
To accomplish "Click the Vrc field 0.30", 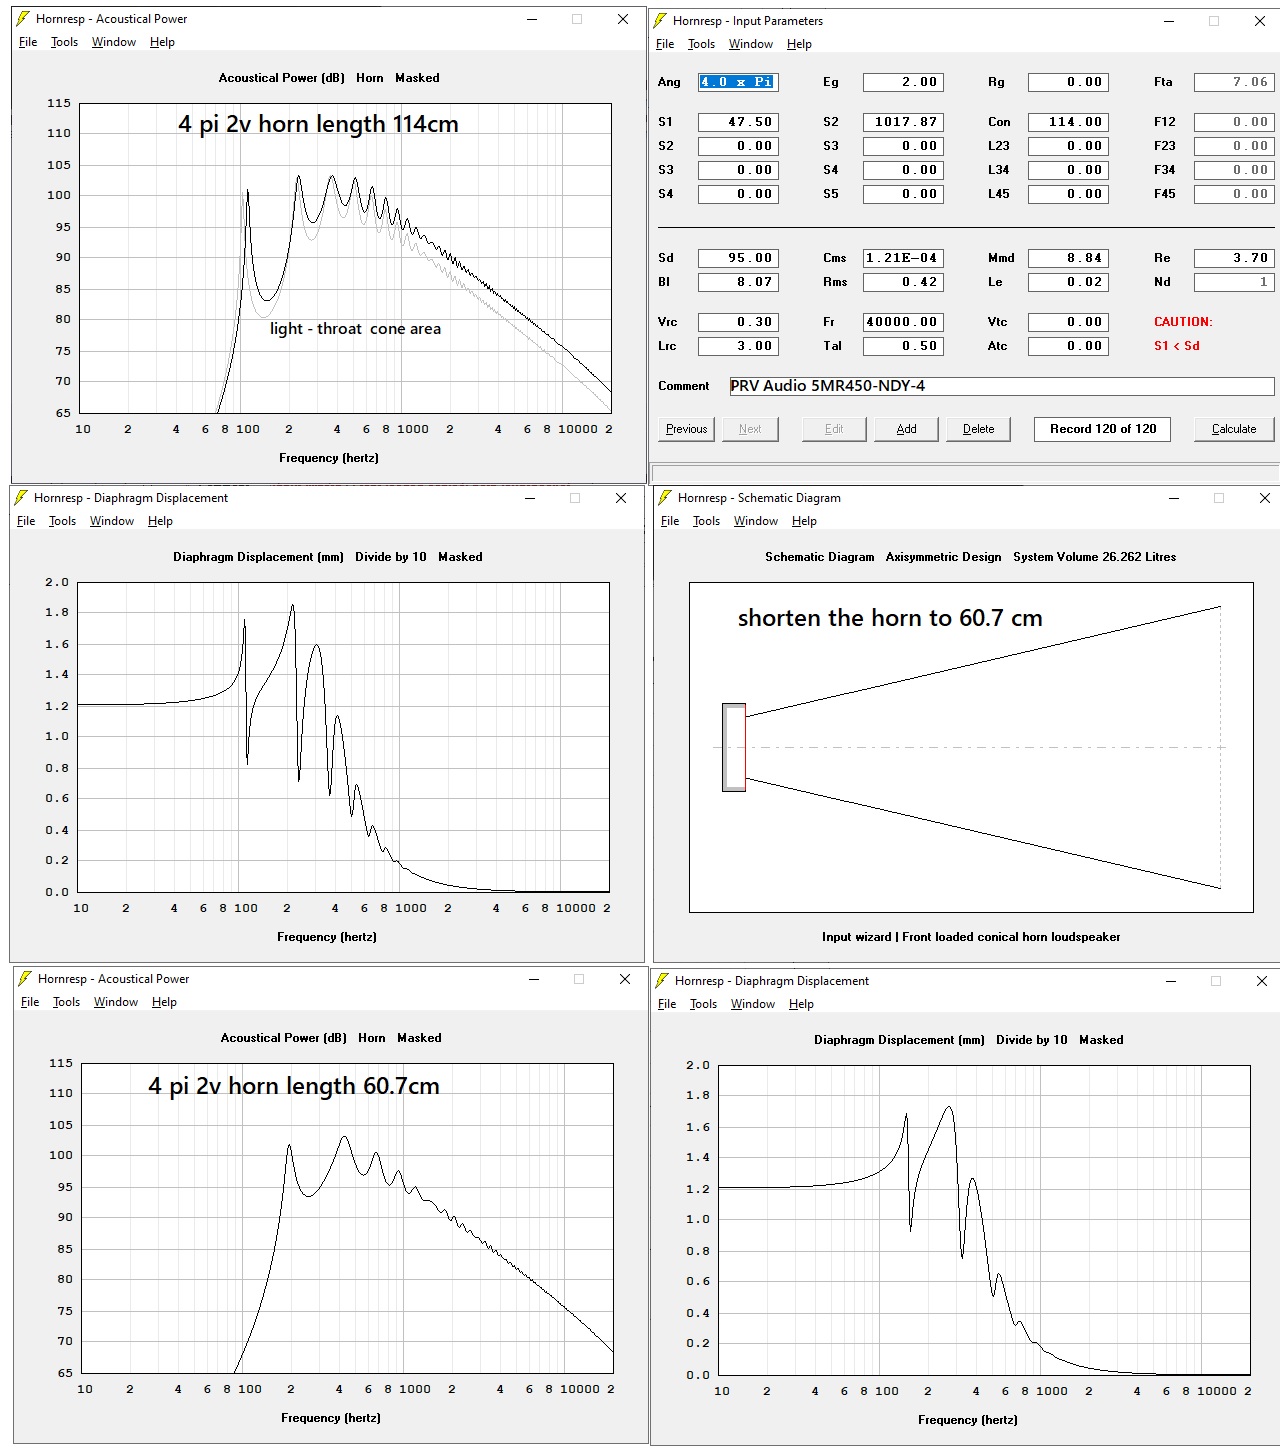I will pyautogui.click(x=738, y=322).
